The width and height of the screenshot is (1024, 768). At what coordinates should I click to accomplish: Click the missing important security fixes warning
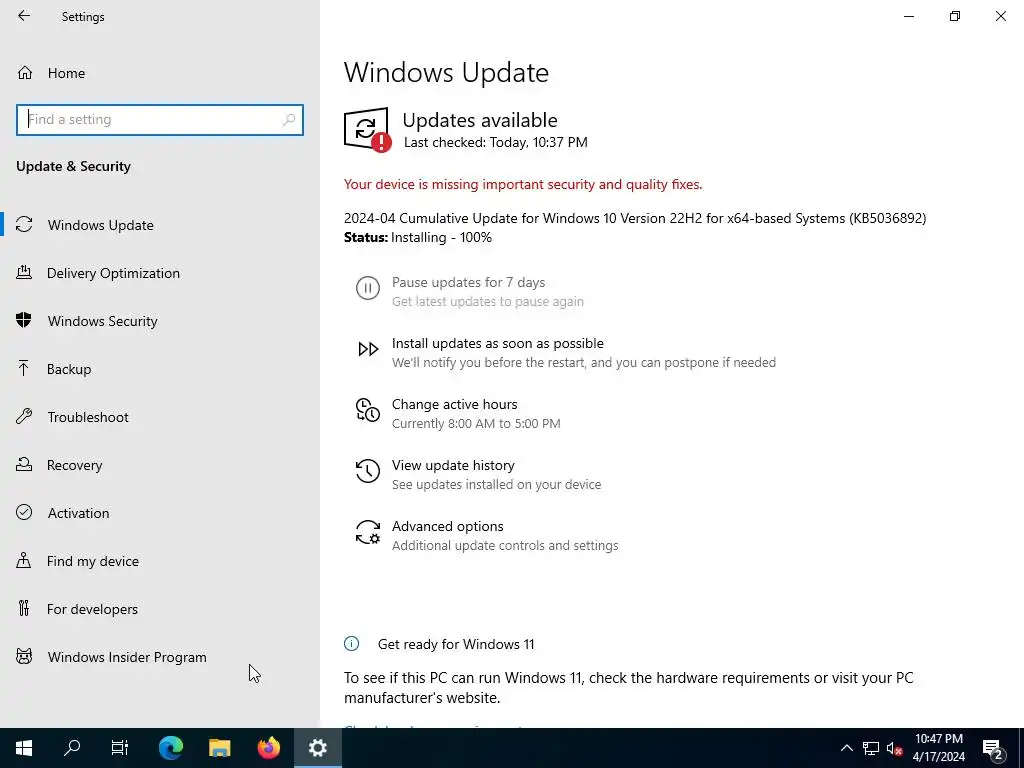pos(523,184)
